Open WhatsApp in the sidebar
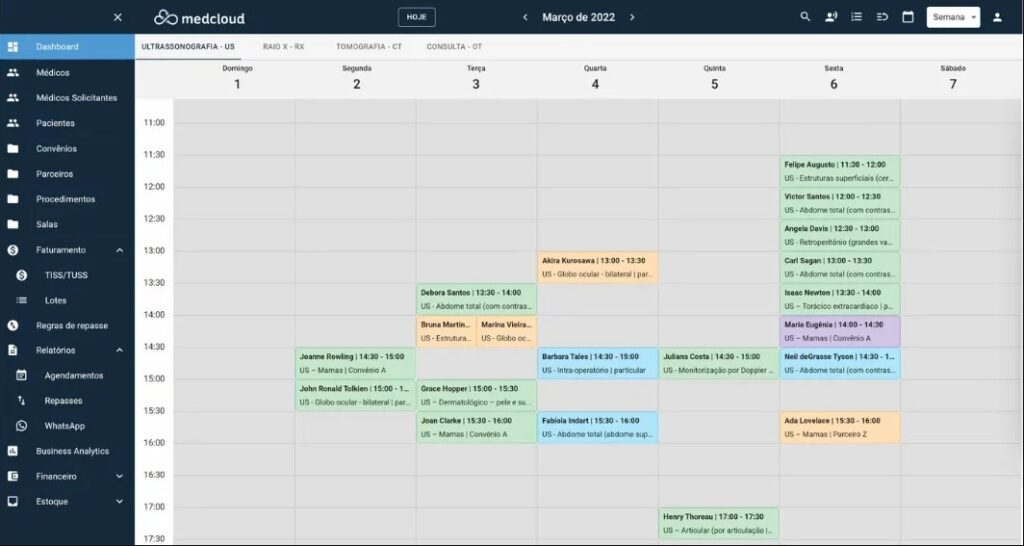Image resolution: width=1024 pixels, height=546 pixels. 64,426
